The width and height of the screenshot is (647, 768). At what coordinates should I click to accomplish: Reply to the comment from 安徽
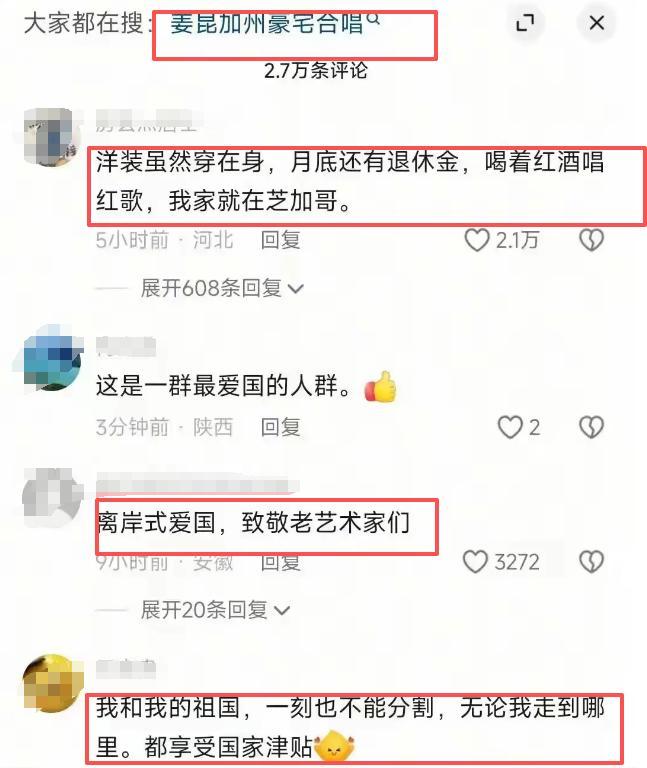280,563
